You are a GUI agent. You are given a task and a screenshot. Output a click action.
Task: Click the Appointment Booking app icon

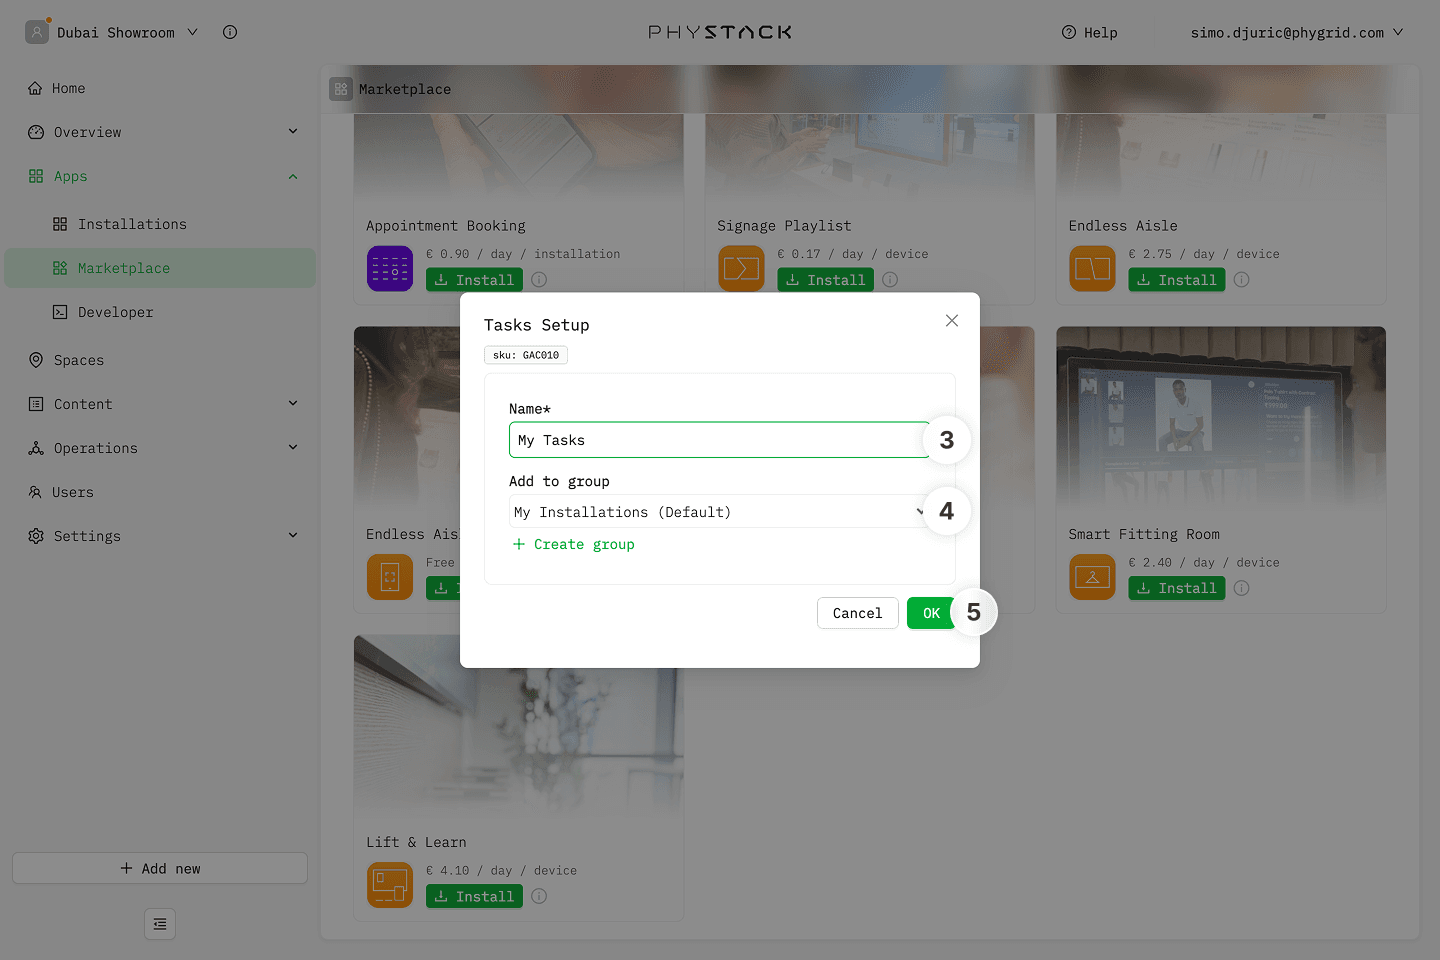point(390,269)
